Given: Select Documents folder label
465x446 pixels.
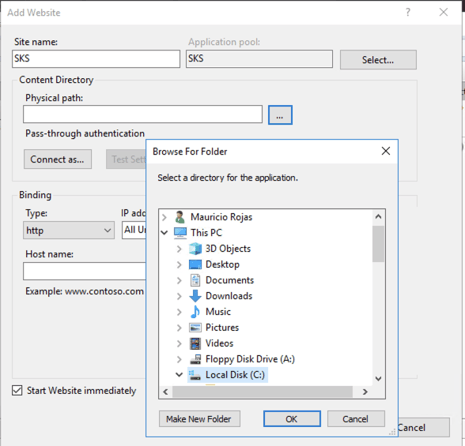Looking at the screenshot, I should (x=230, y=280).
